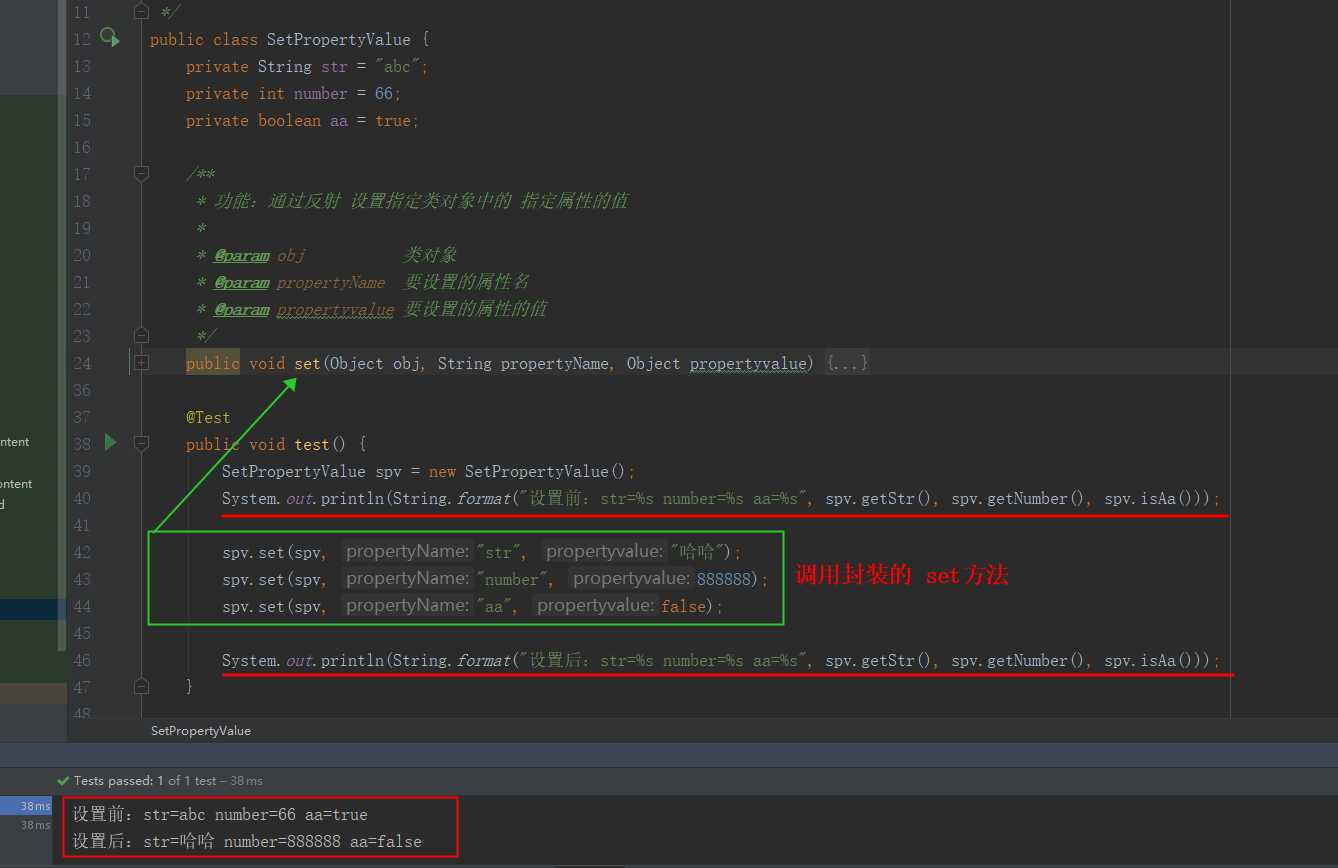Click the console output line starting with 设置后
The height and width of the screenshot is (868, 1338).
(x=246, y=842)
